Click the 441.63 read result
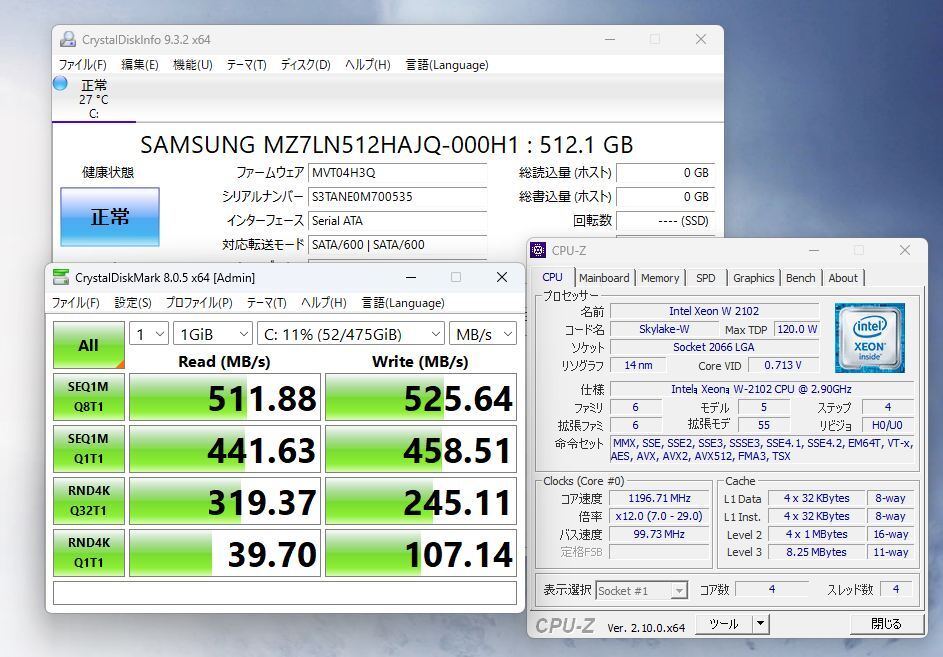 [x=225, y=449]
